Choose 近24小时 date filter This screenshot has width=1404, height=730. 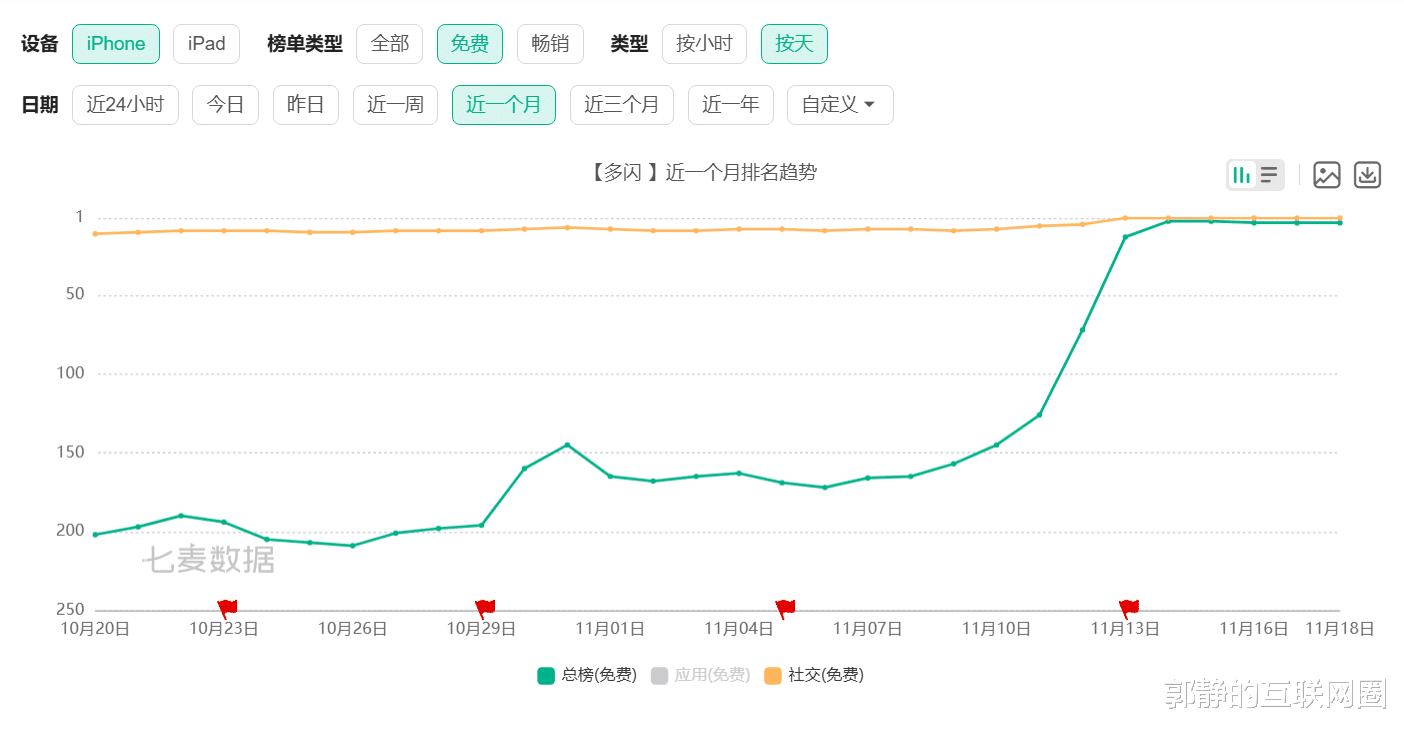tap(125, 105)
